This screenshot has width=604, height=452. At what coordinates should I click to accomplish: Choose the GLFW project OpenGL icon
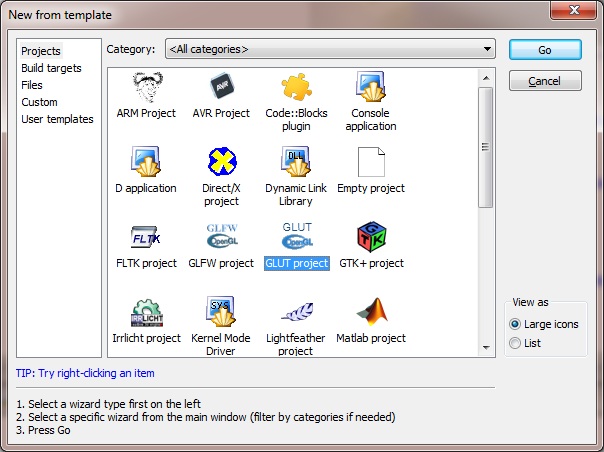click(x=222, y=235)
